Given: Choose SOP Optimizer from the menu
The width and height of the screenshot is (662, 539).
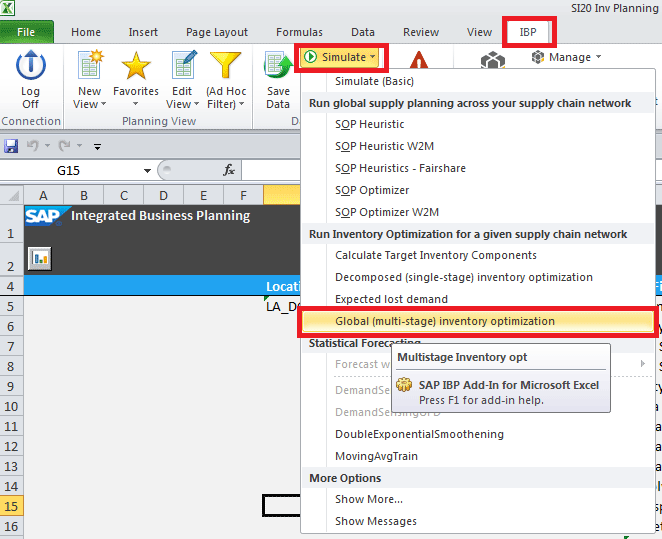Looking at the screenshot, I should tap(372, 190).
